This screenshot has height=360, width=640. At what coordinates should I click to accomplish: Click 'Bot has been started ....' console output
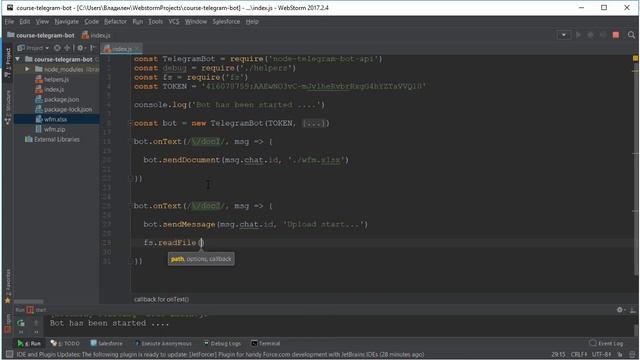coord(109,323)
